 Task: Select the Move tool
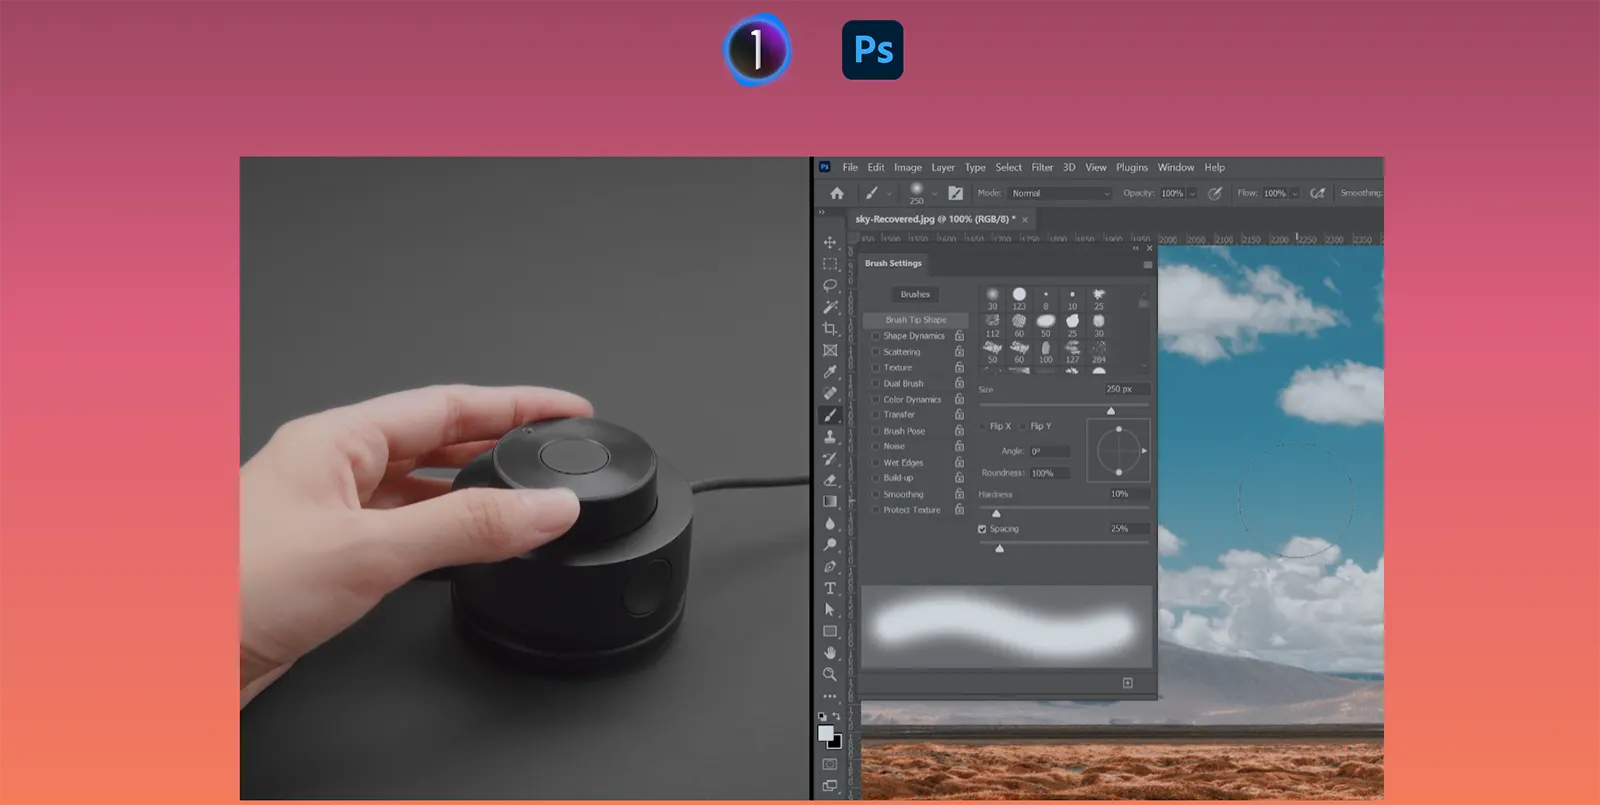830,242
